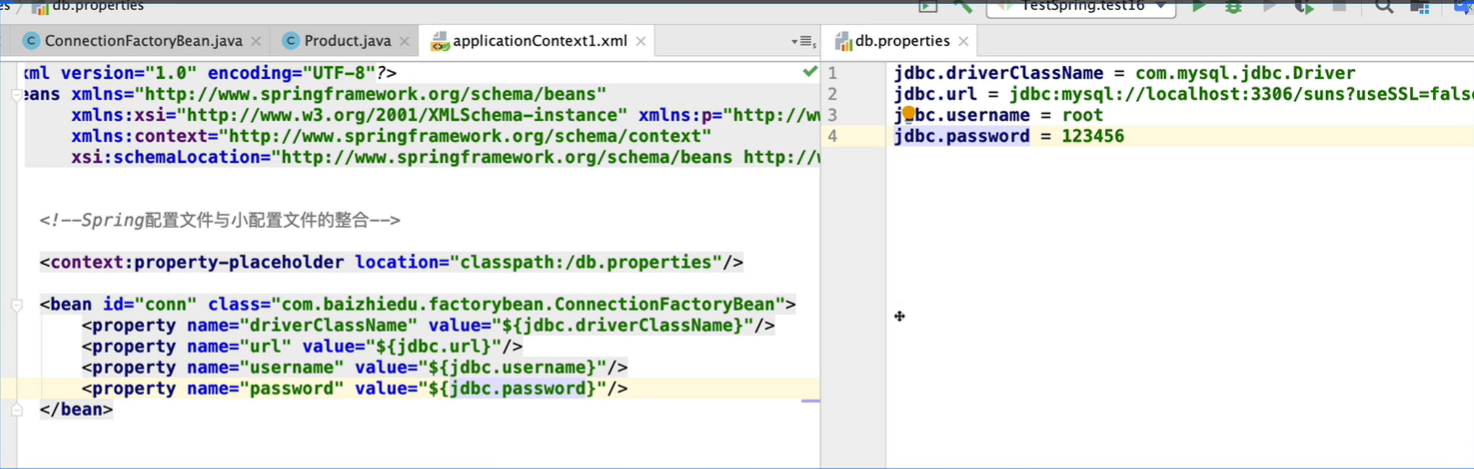Click the Stop square icon in toolbar

pos(1339,6)
